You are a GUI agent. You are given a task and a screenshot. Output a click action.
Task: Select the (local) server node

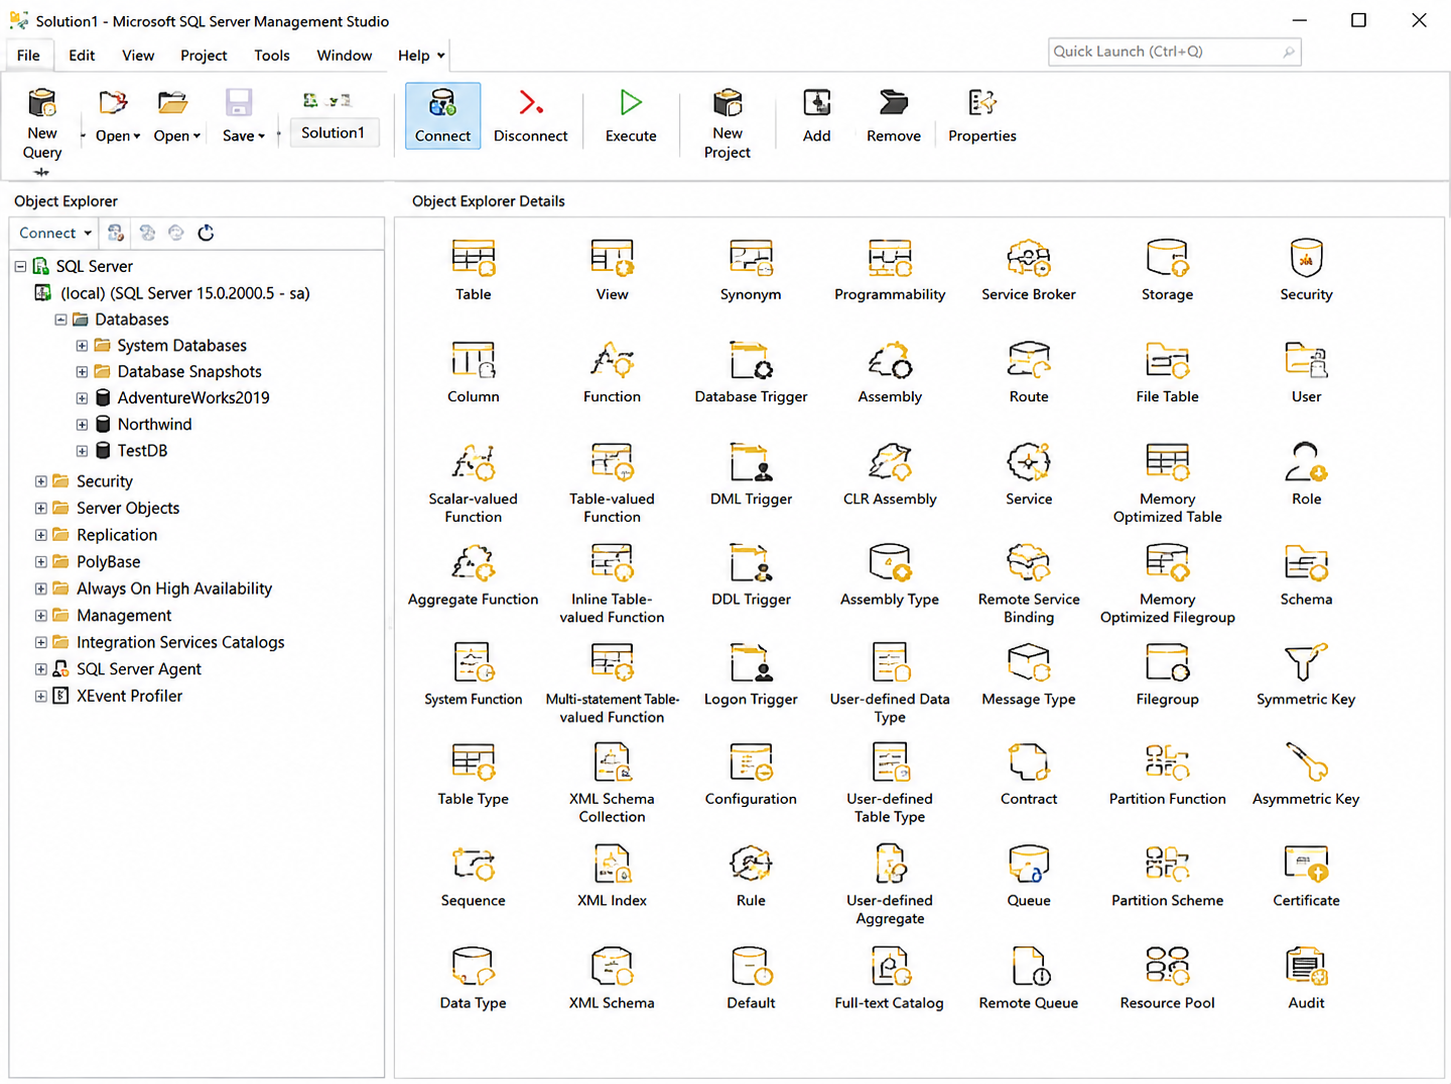click(185, 293)
